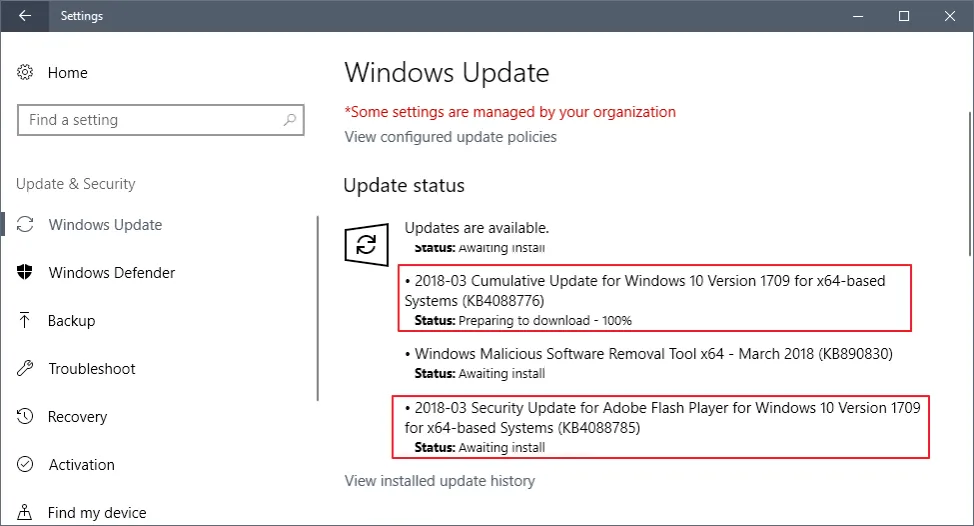Click the Backup upward arrow icon
Screen dimensions: 974x526
[25, 320]
